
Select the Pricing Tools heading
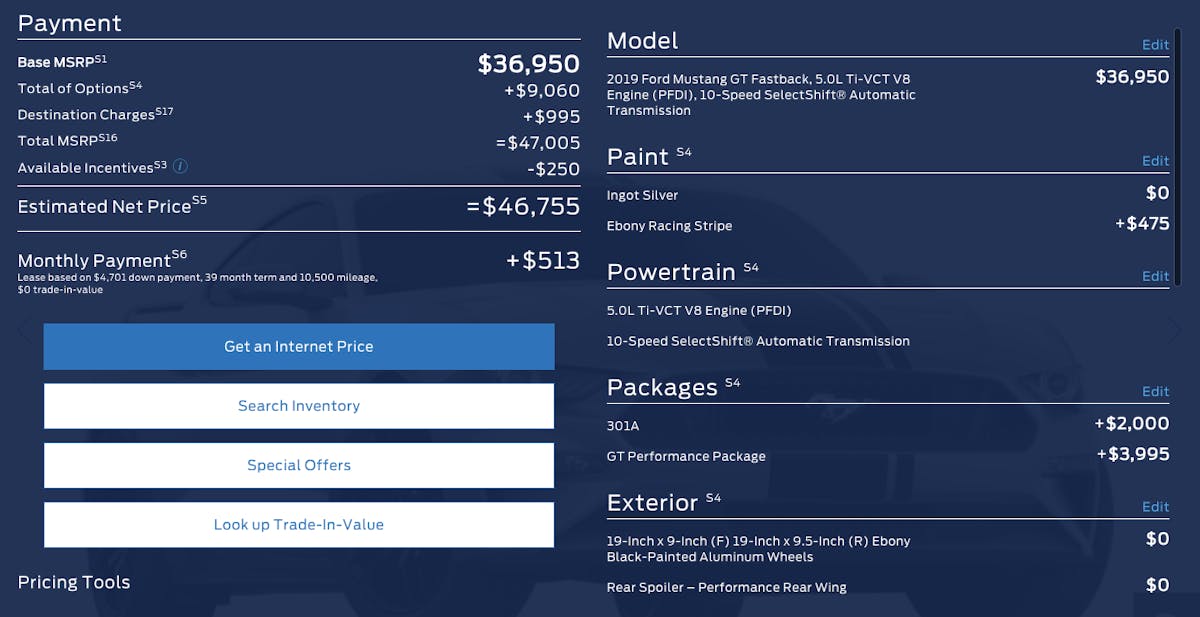tap(74, 582)
